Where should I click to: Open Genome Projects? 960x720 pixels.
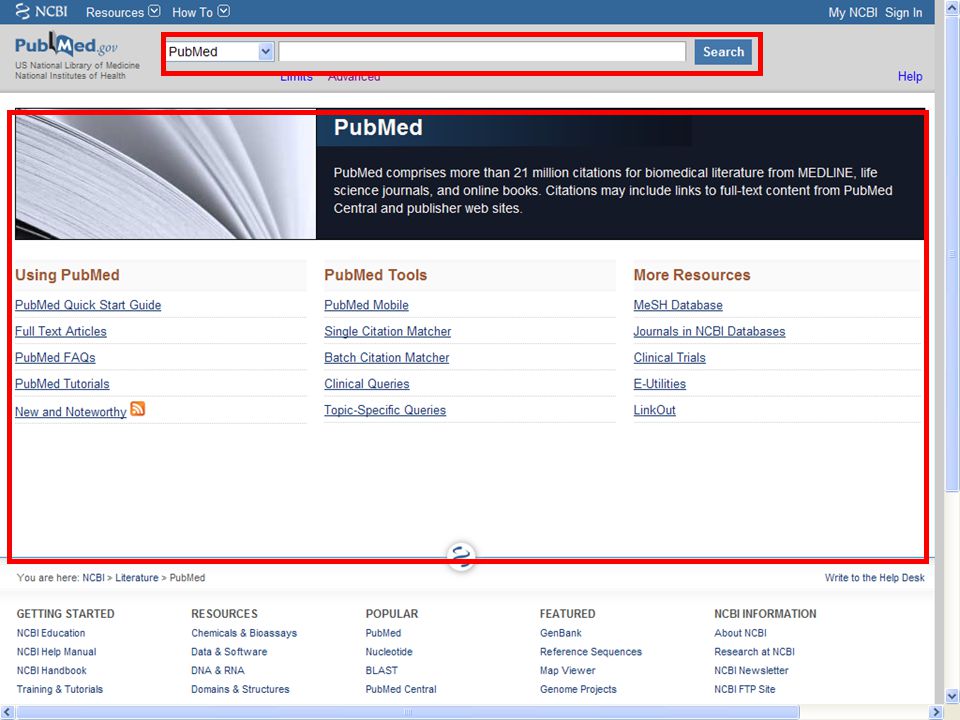[578, 689]
